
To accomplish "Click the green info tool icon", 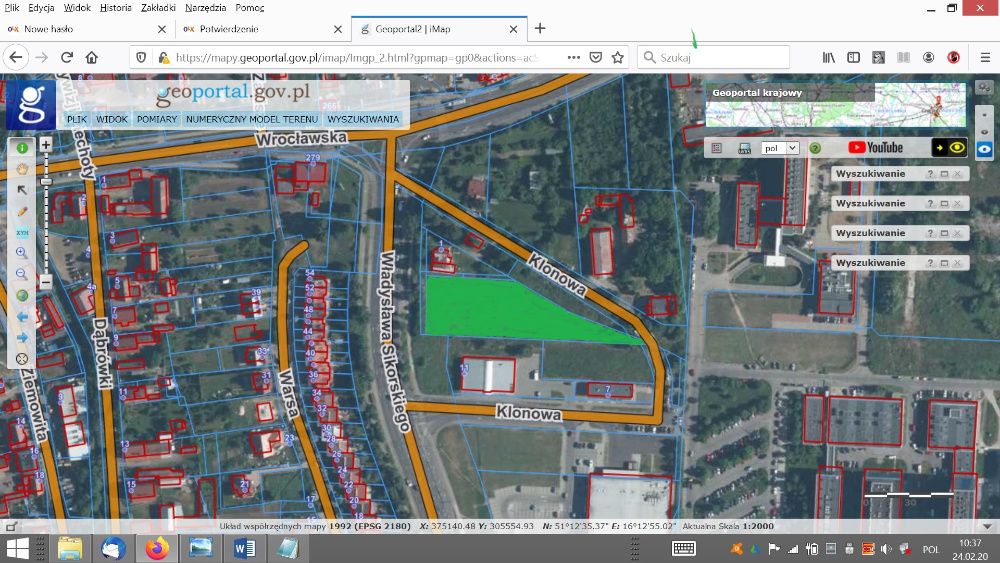I will coord(22,148).
